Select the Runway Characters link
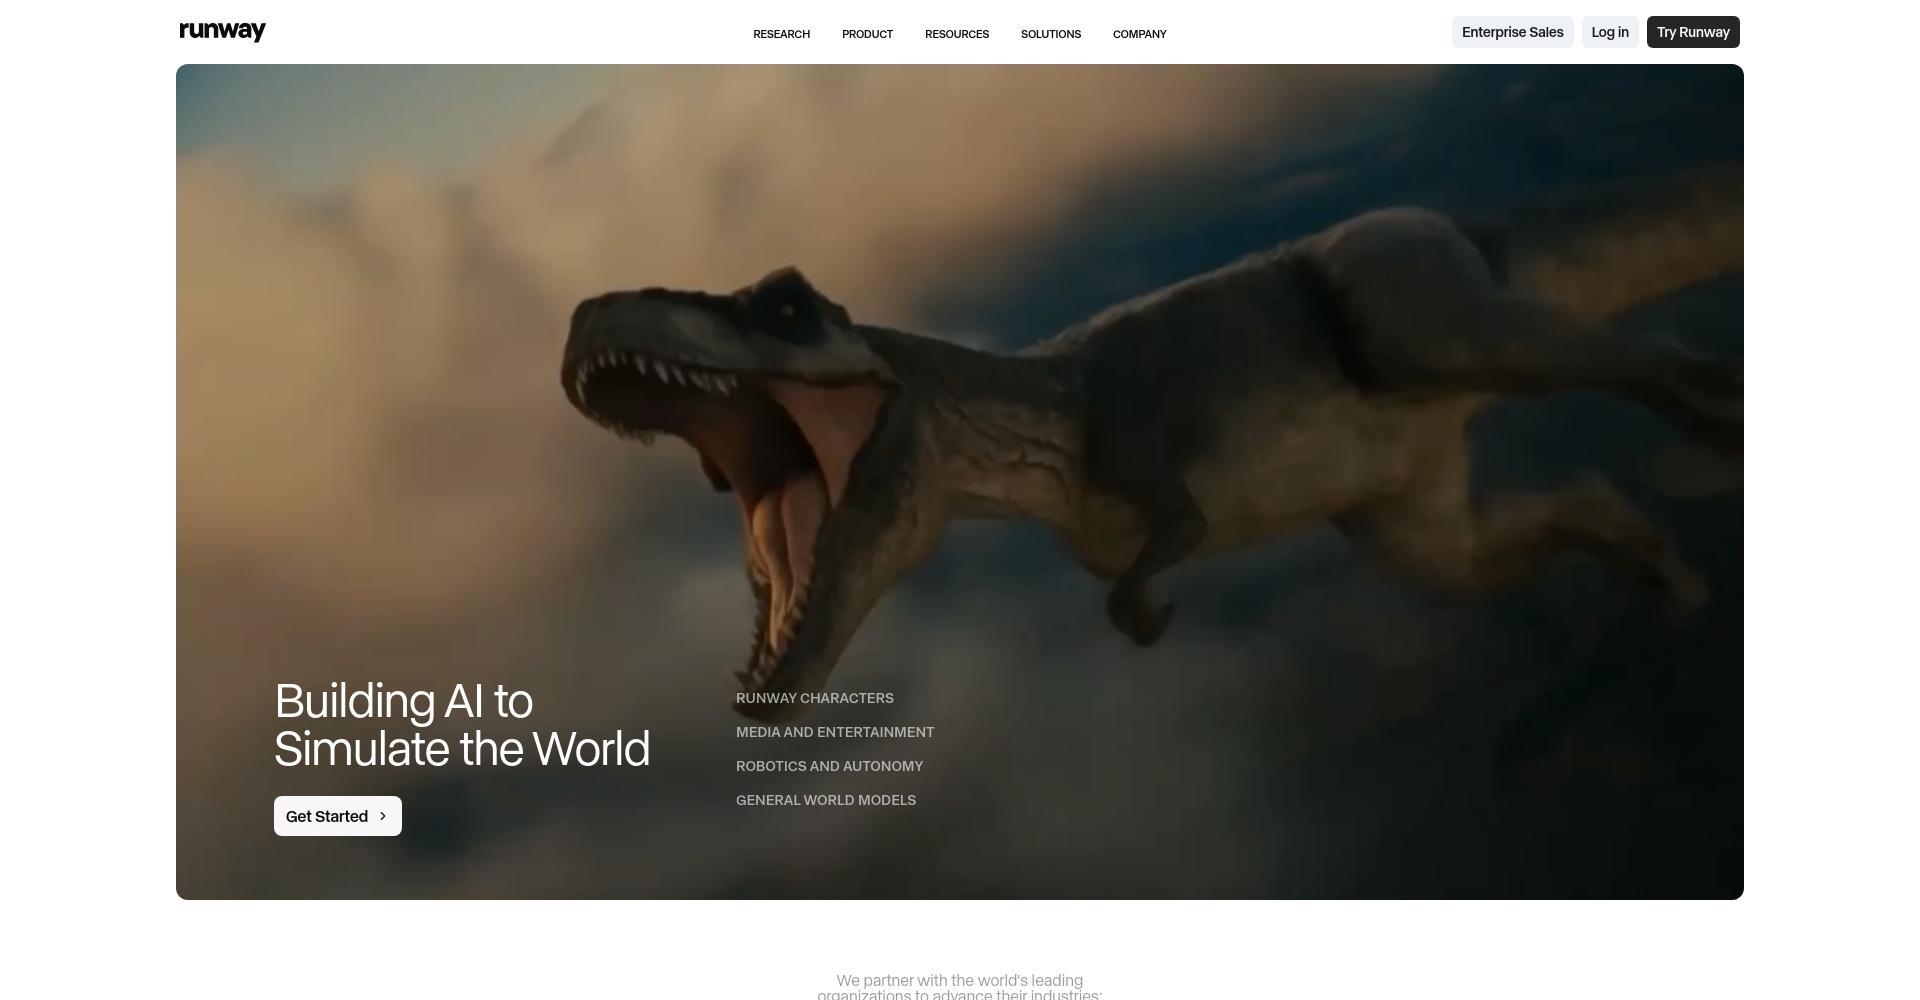1920x1000 pixels. pos(814,698)
